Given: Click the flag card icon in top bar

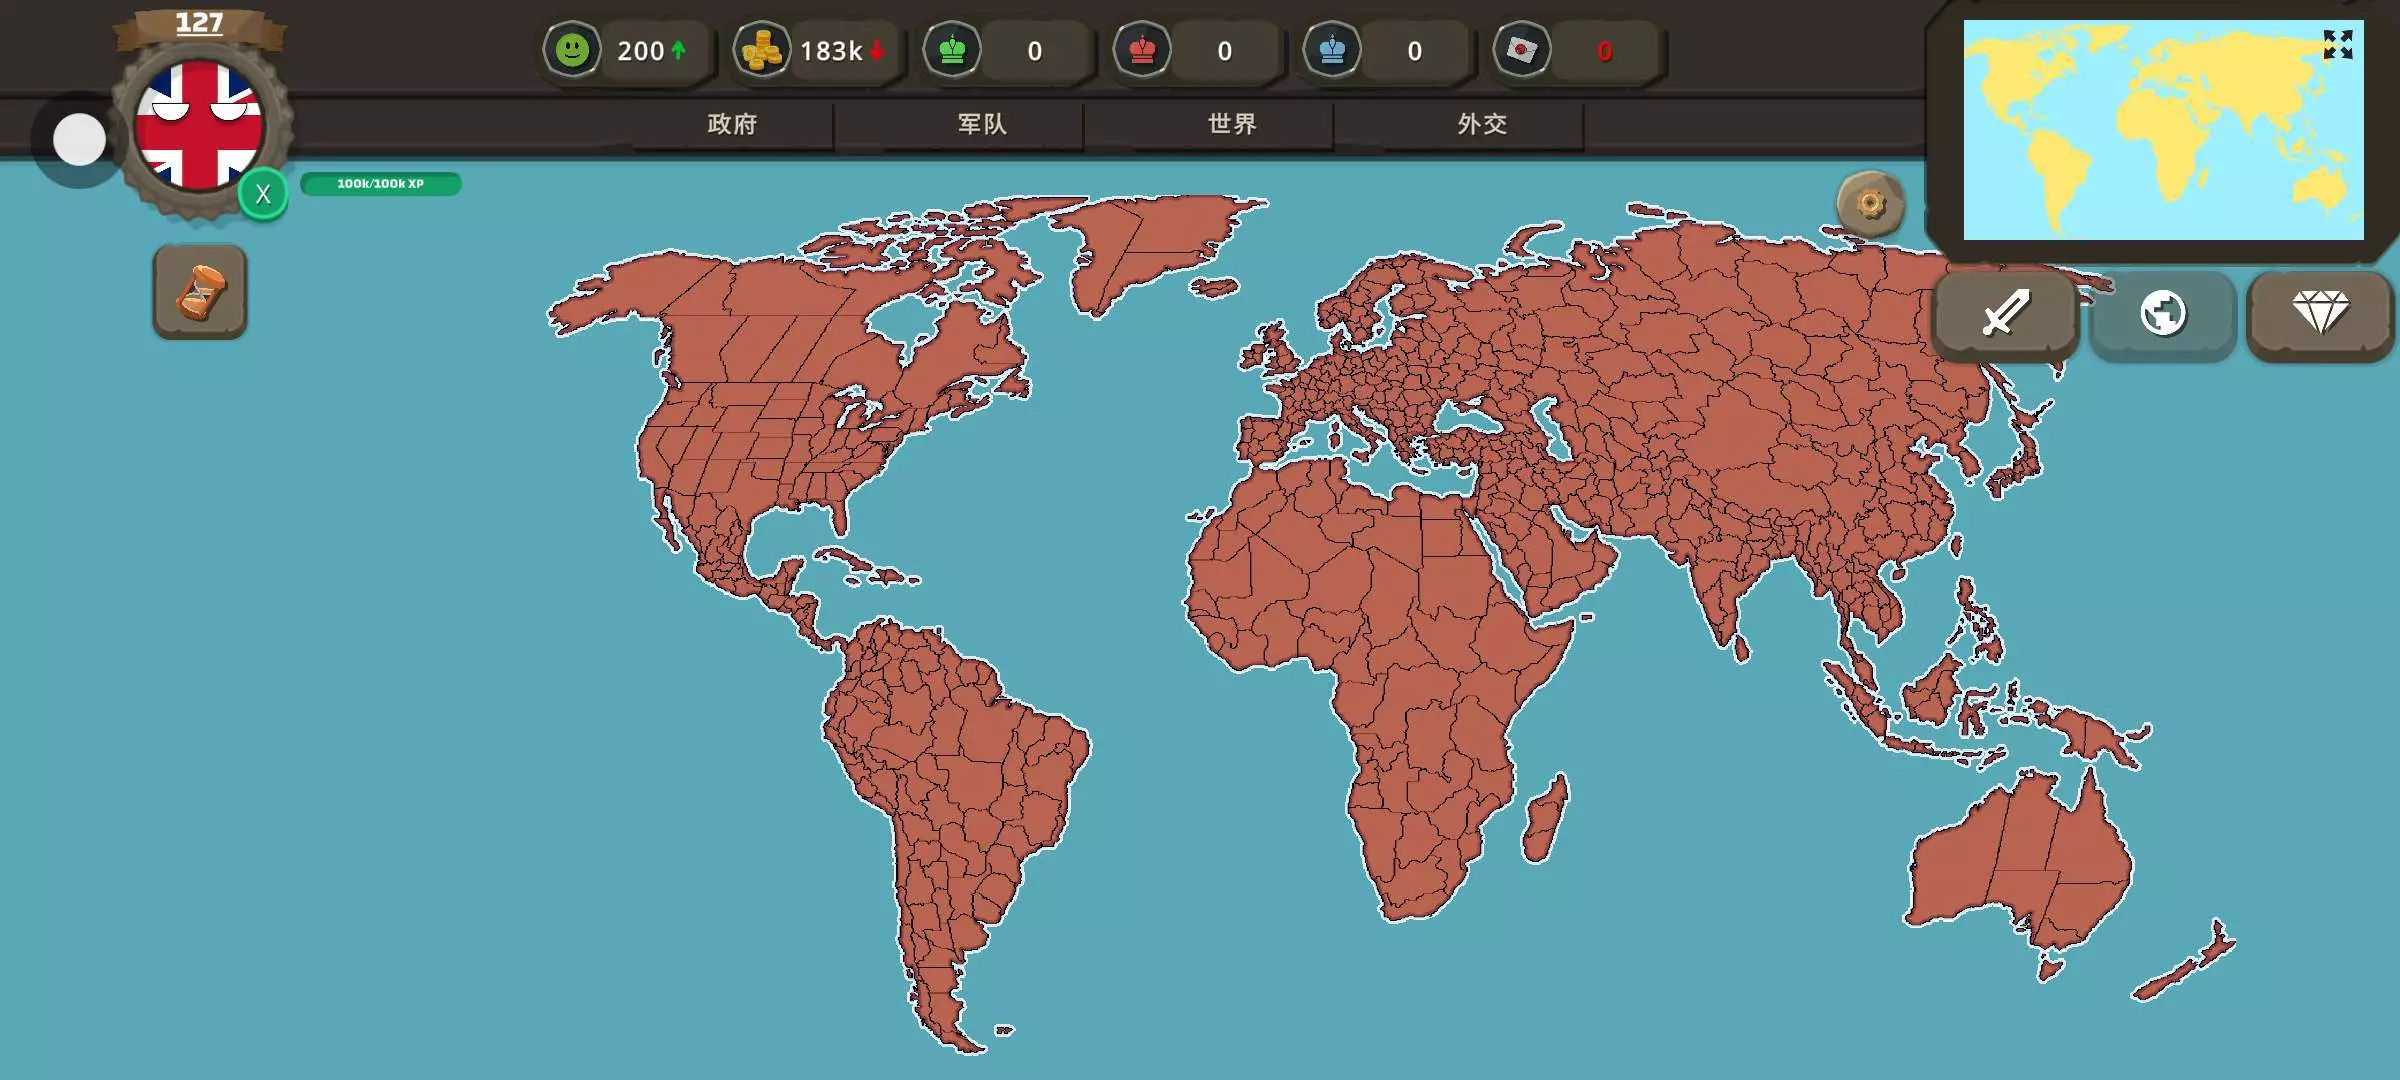Looking at the screenshot, I should [1522, 50].
